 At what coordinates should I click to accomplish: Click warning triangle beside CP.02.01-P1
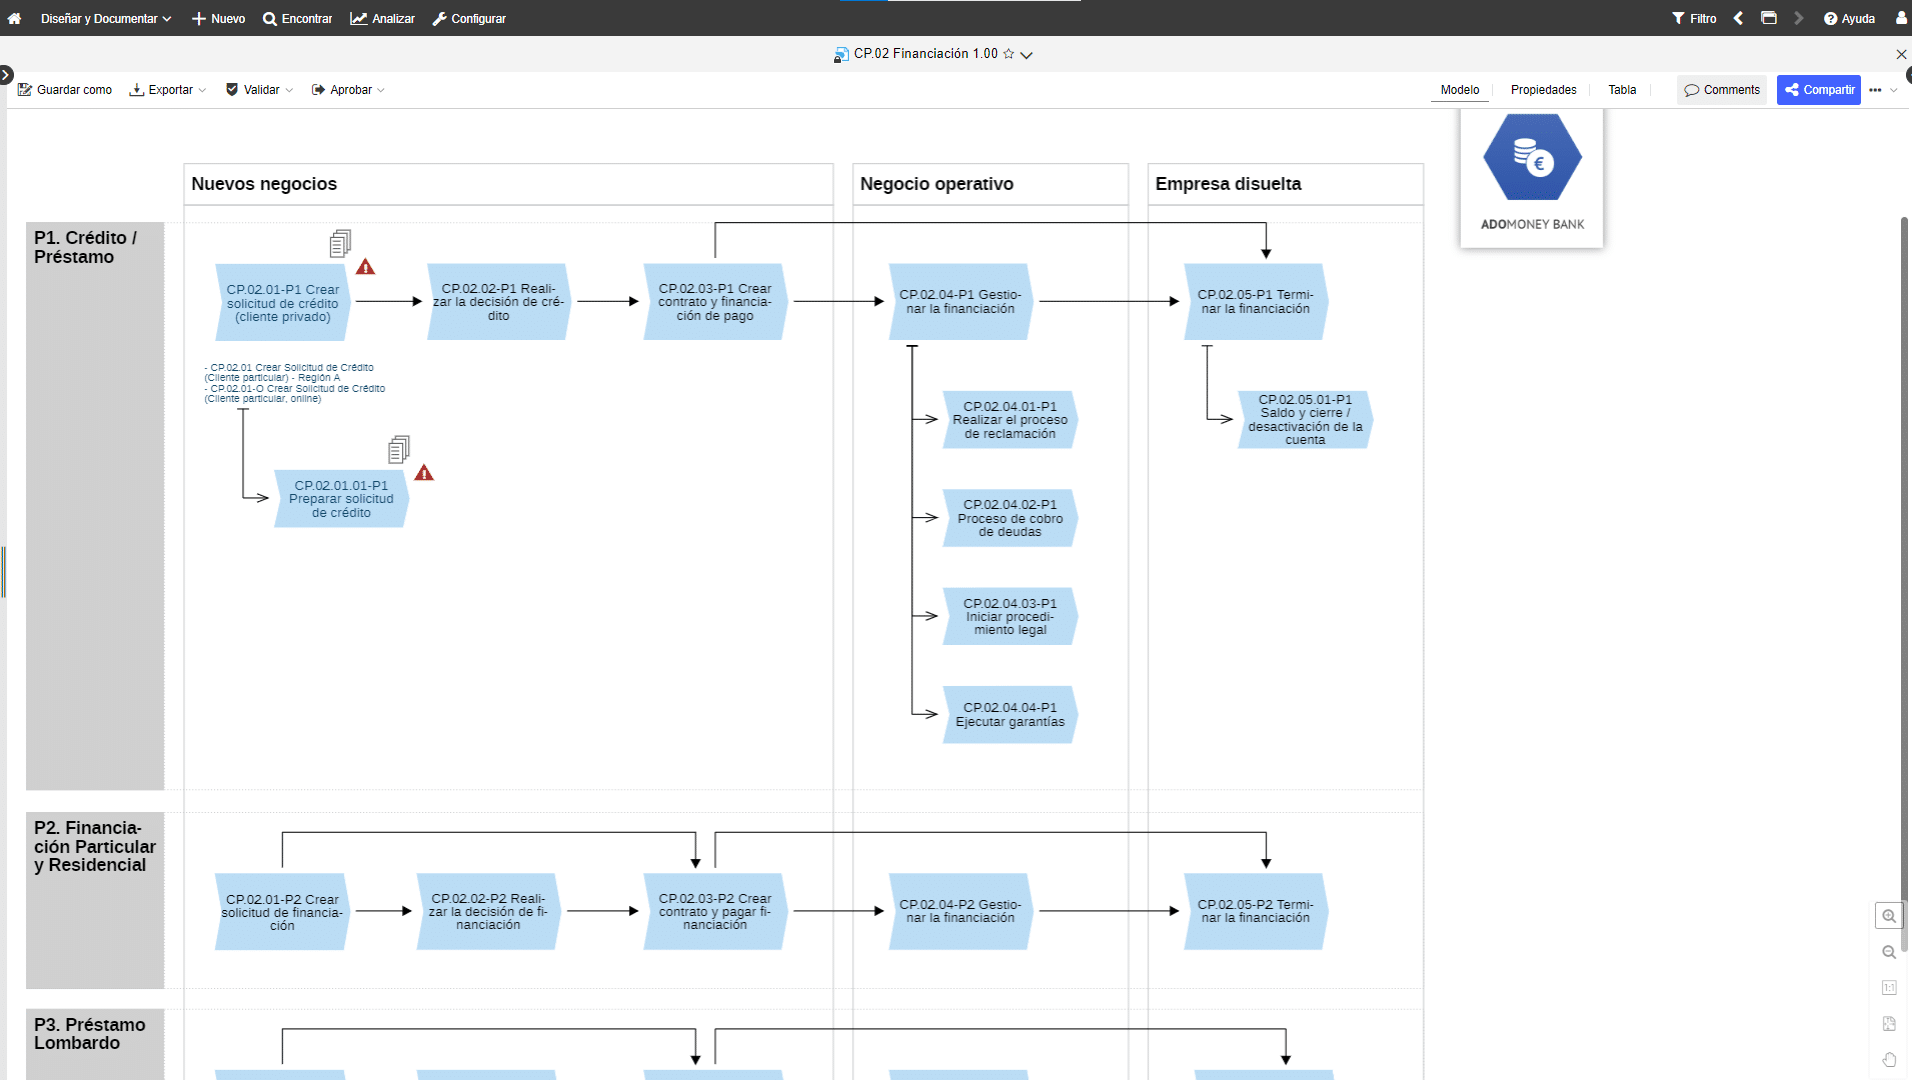[x=365, y=267]
